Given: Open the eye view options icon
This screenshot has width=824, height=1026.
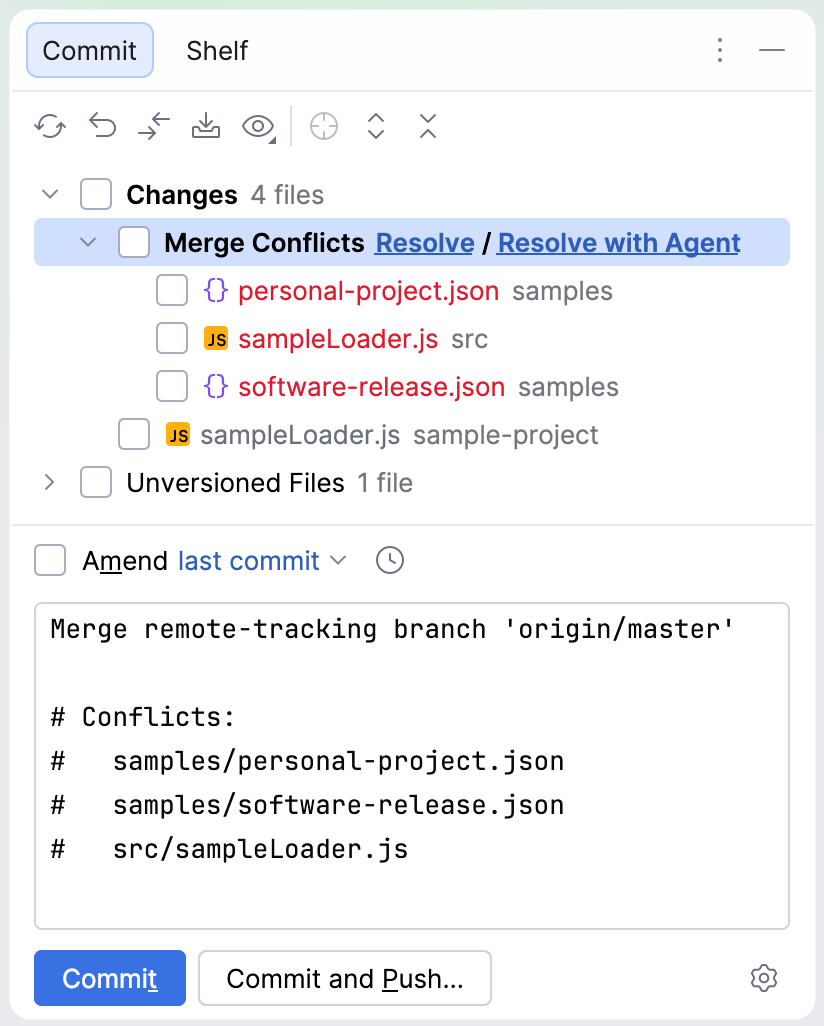Looking at the screenshot, I should tap(259, 126).
